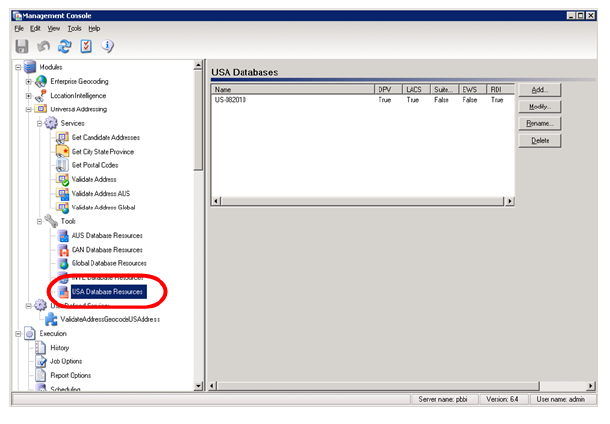This screenshot has height=424, width=610.
Task: Select Global Database Resources tree item
Action: 109,263
